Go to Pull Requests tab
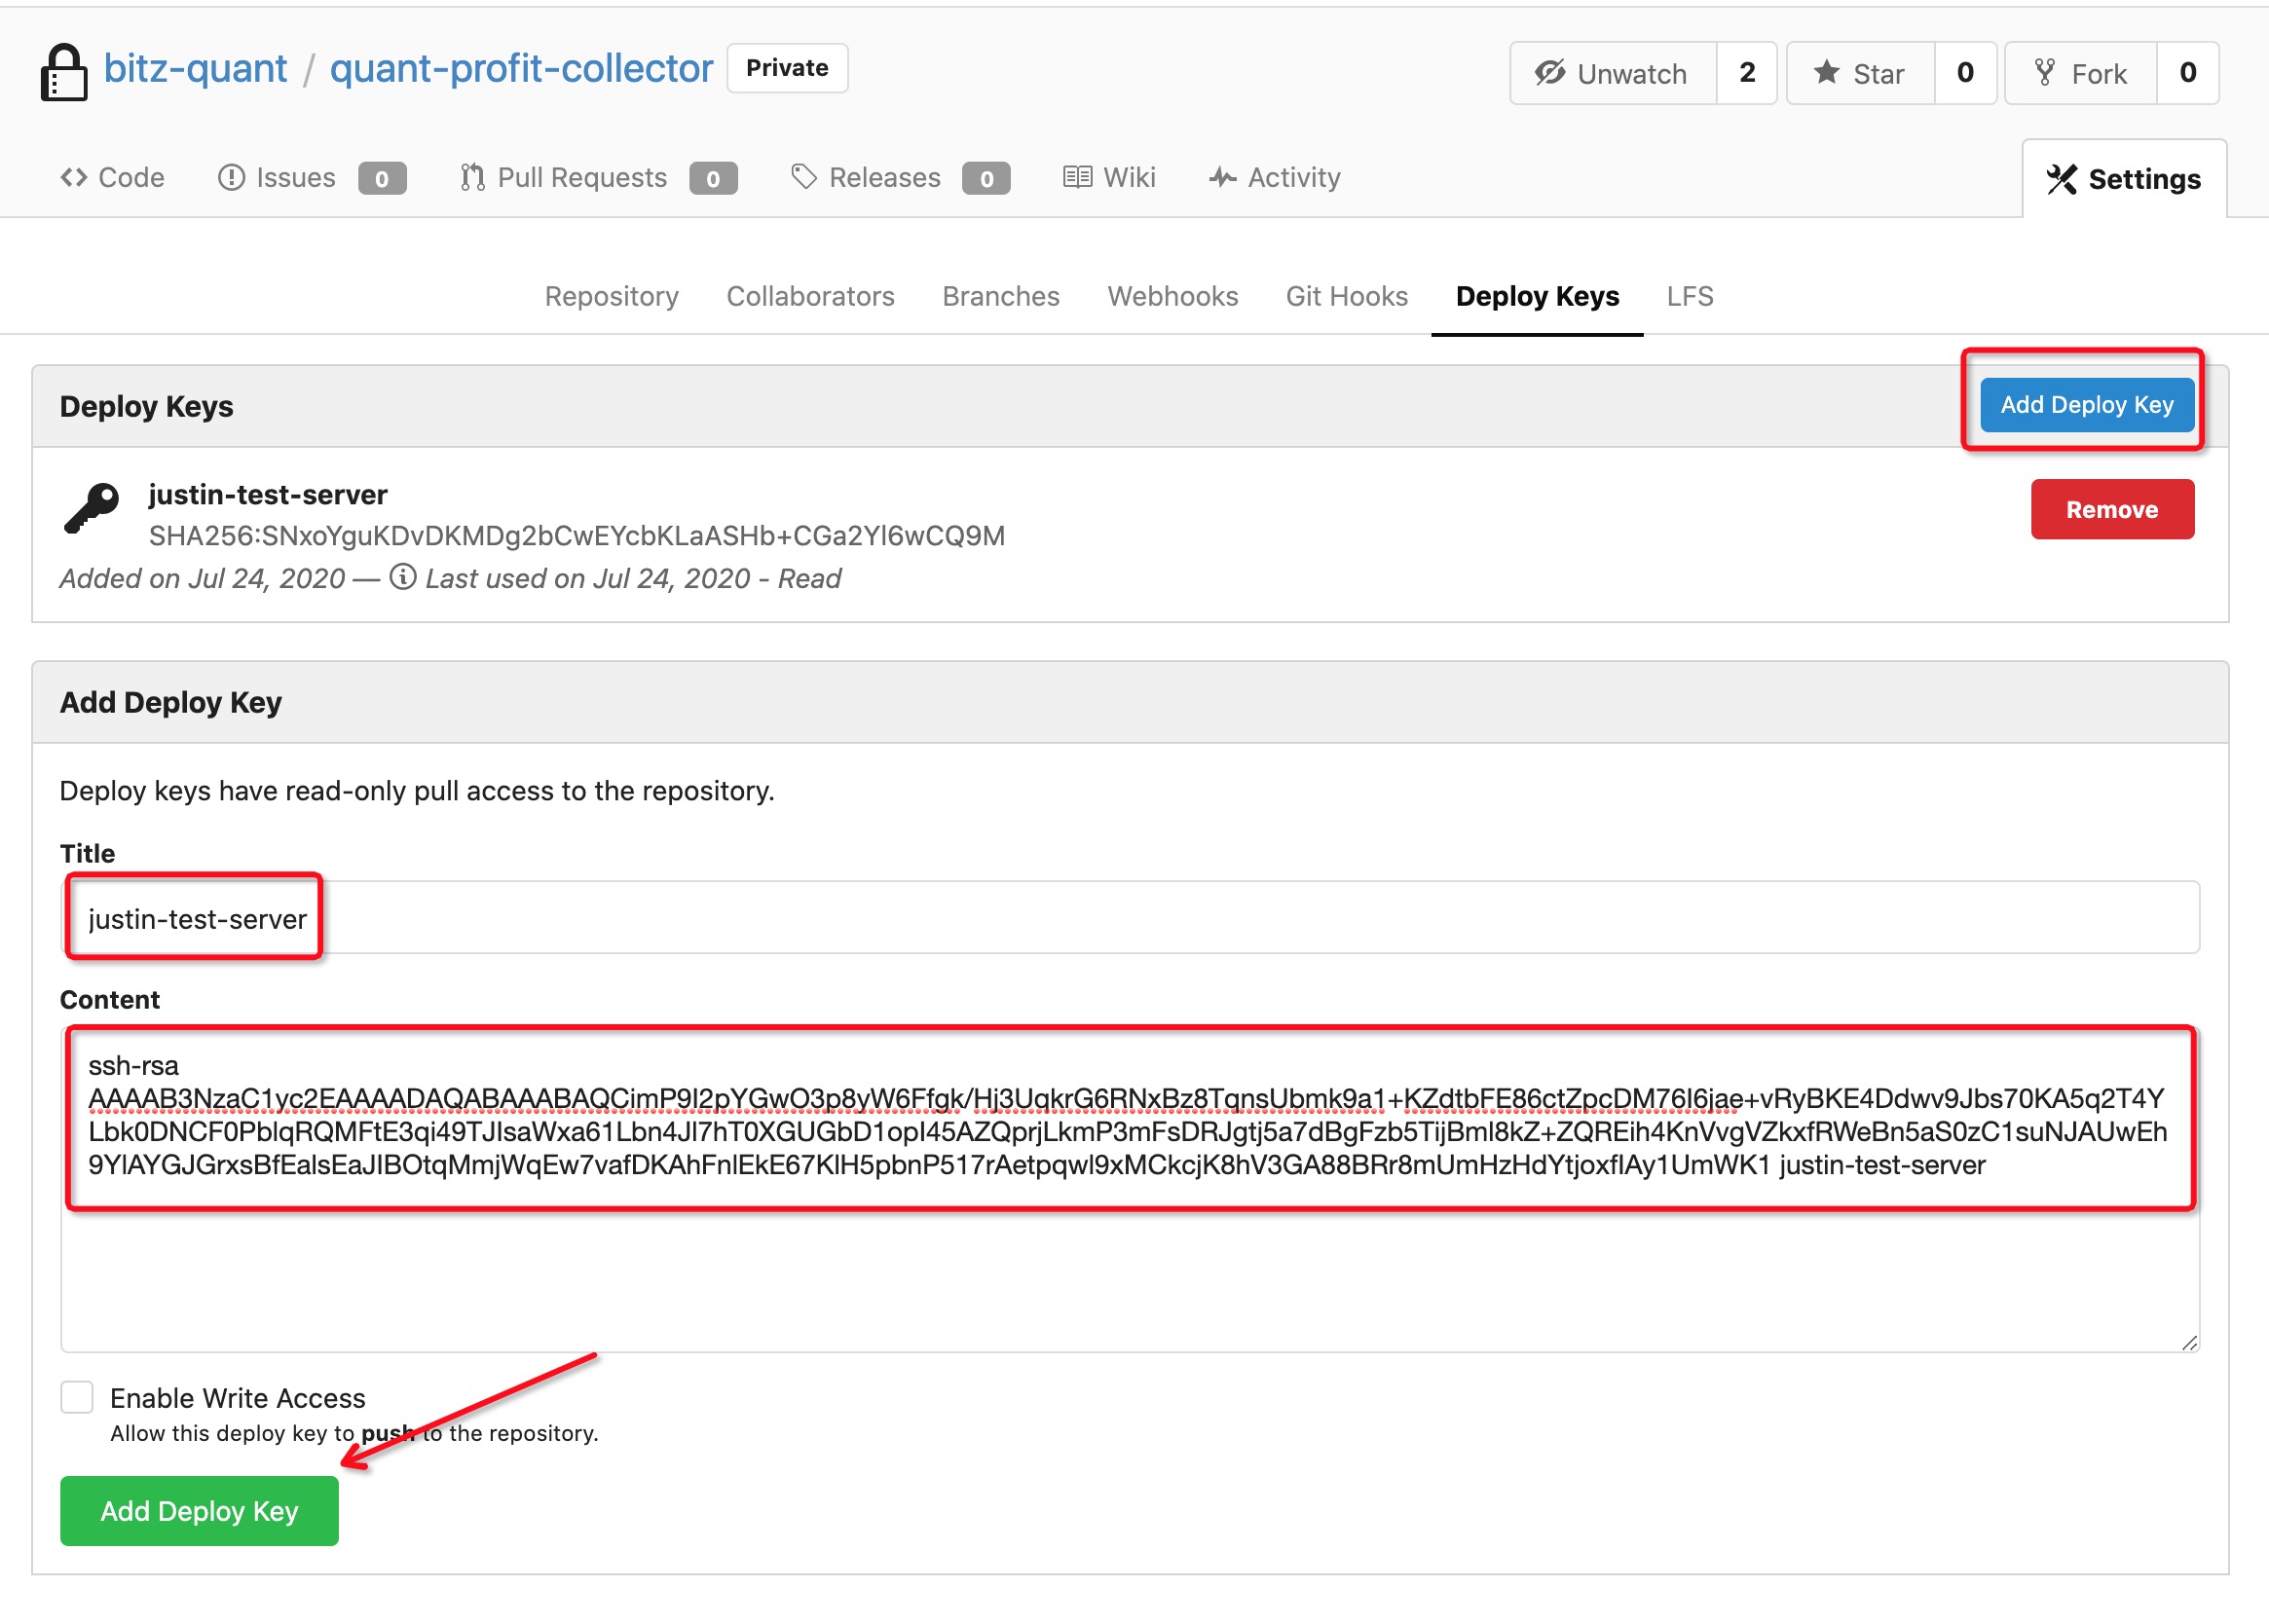This screenshot has height=1624, width=2269. coord(581,178)
